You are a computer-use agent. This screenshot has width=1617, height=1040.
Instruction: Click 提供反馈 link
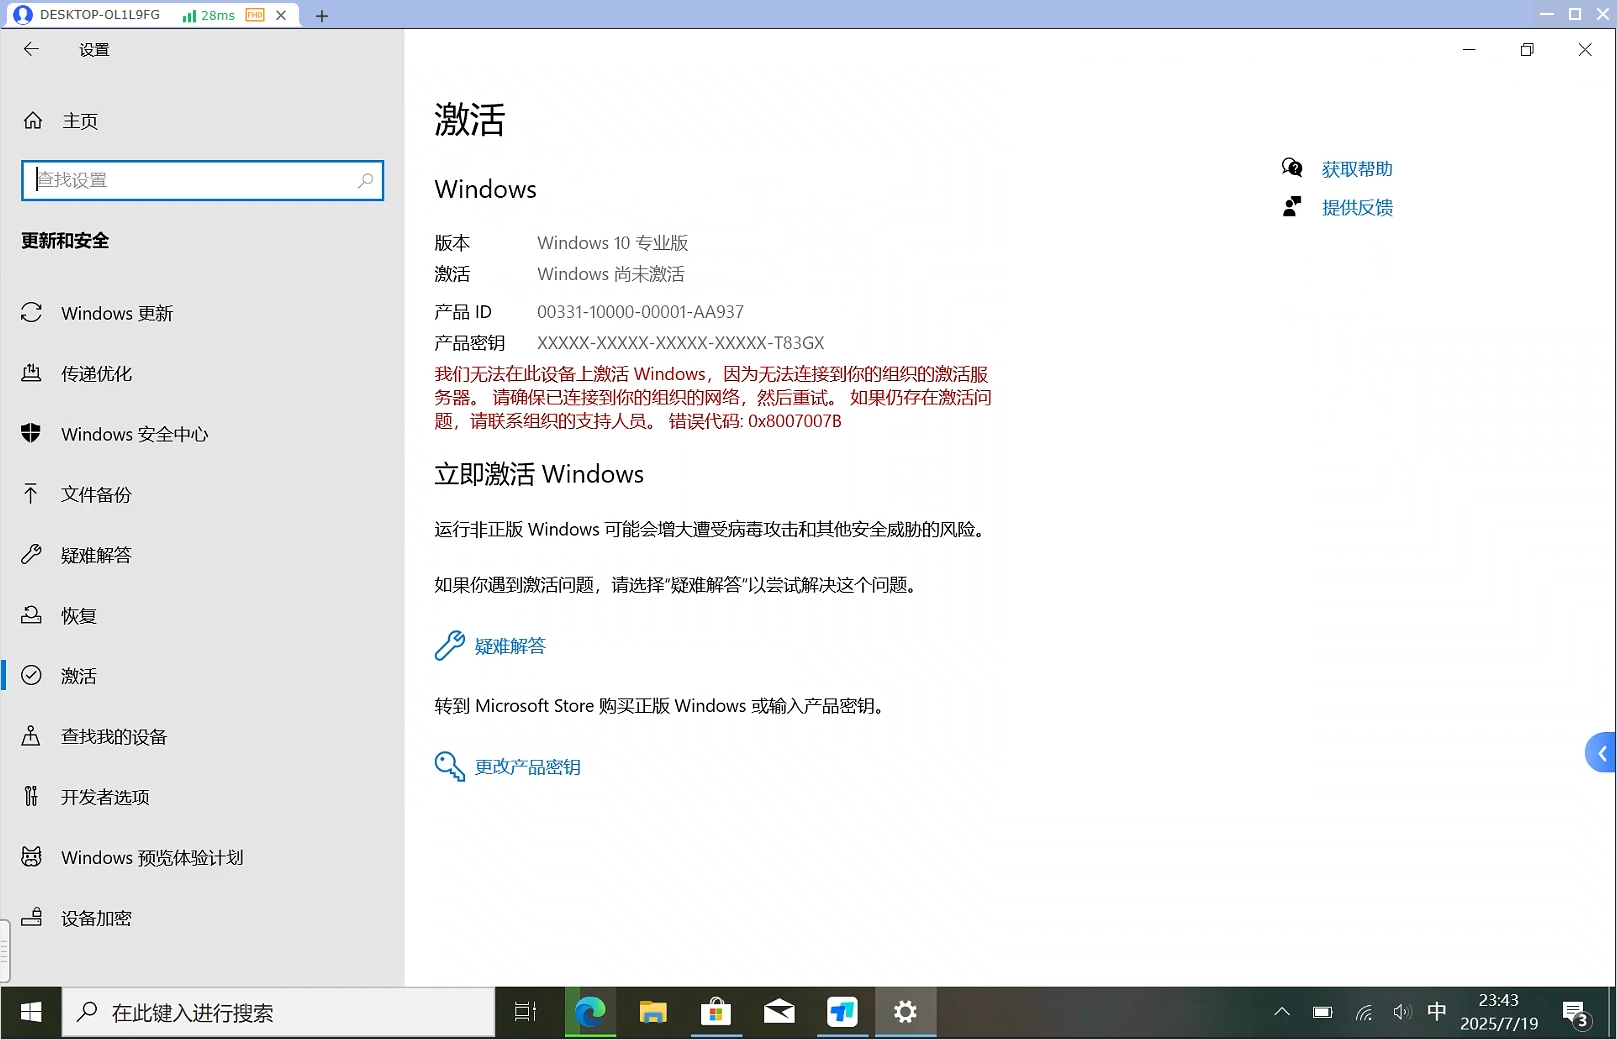1356,207
